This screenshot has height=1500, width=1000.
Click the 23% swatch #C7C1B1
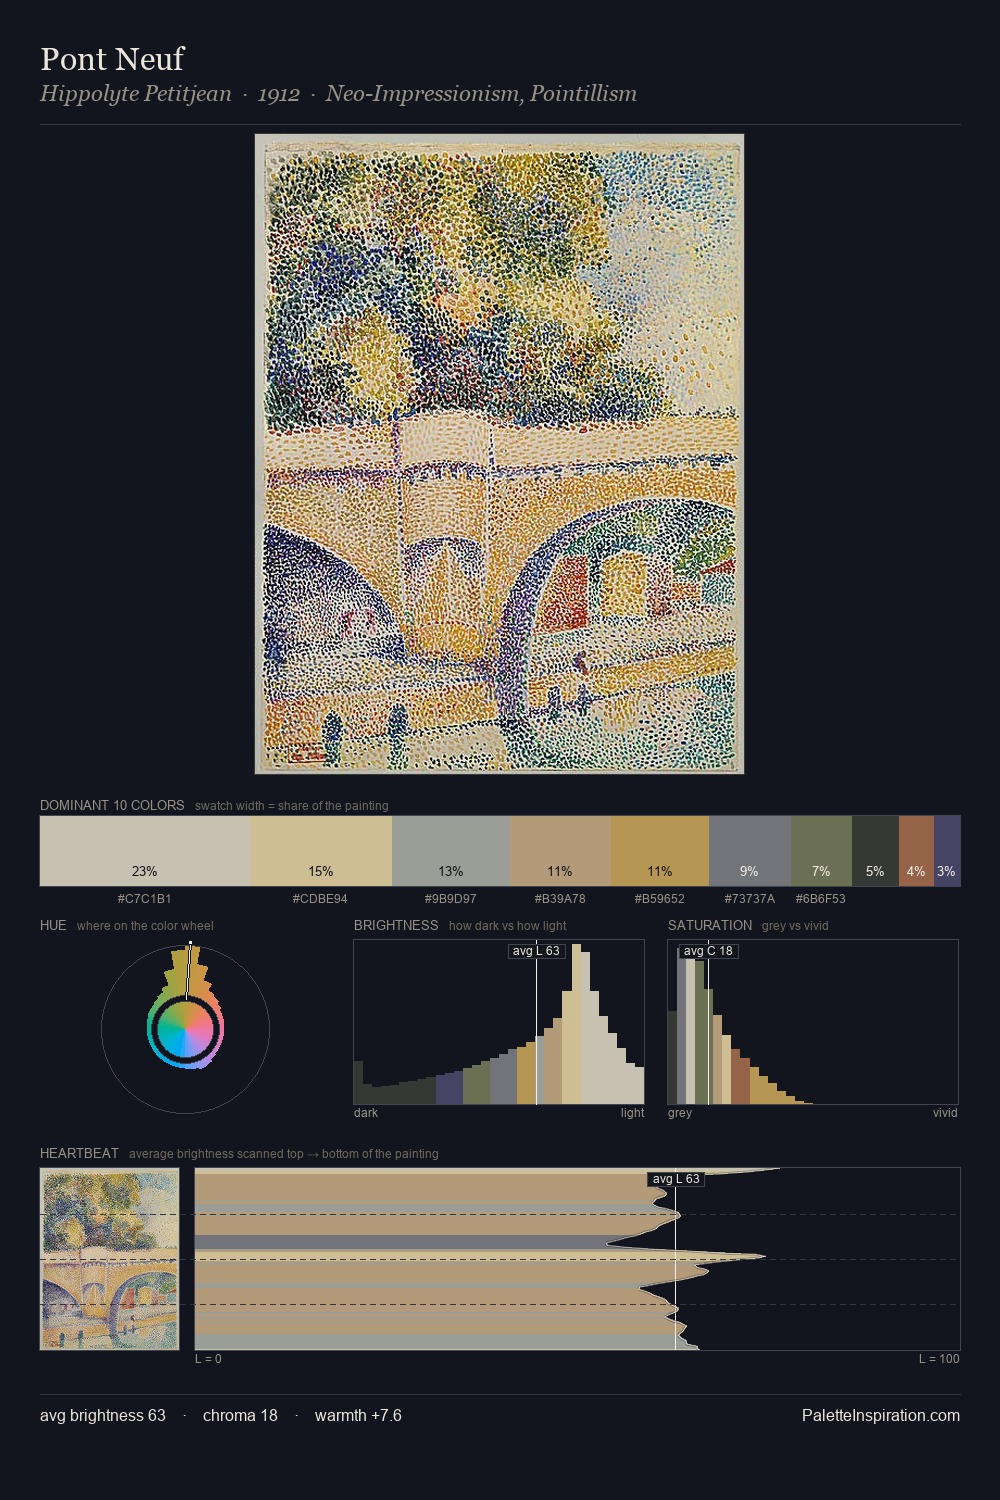[145, 851]
